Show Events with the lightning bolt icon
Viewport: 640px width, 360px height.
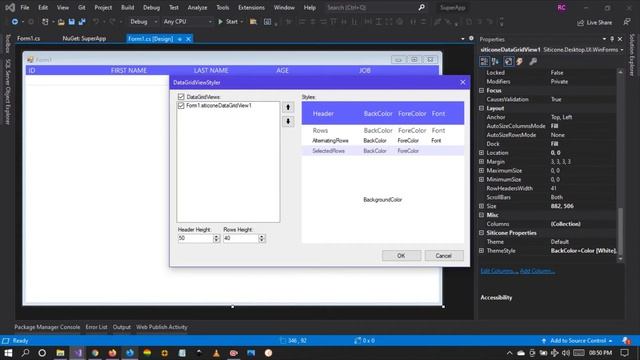520,62
